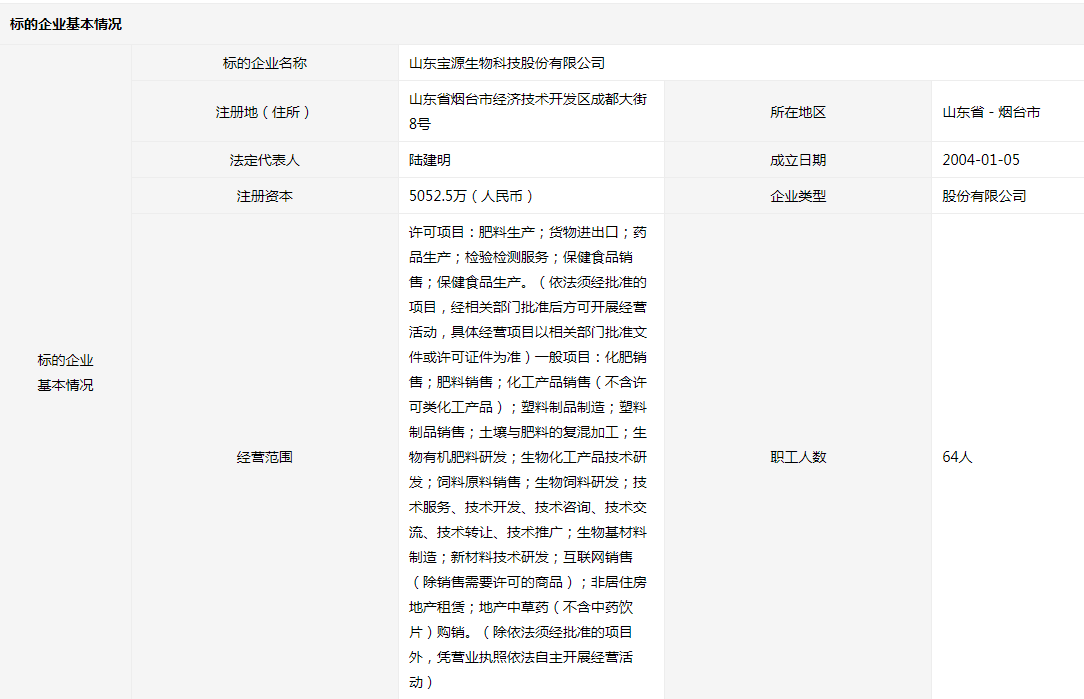Select the label 法定代表人
Screen dimensions: 1084x699
(x=265, y=160)
